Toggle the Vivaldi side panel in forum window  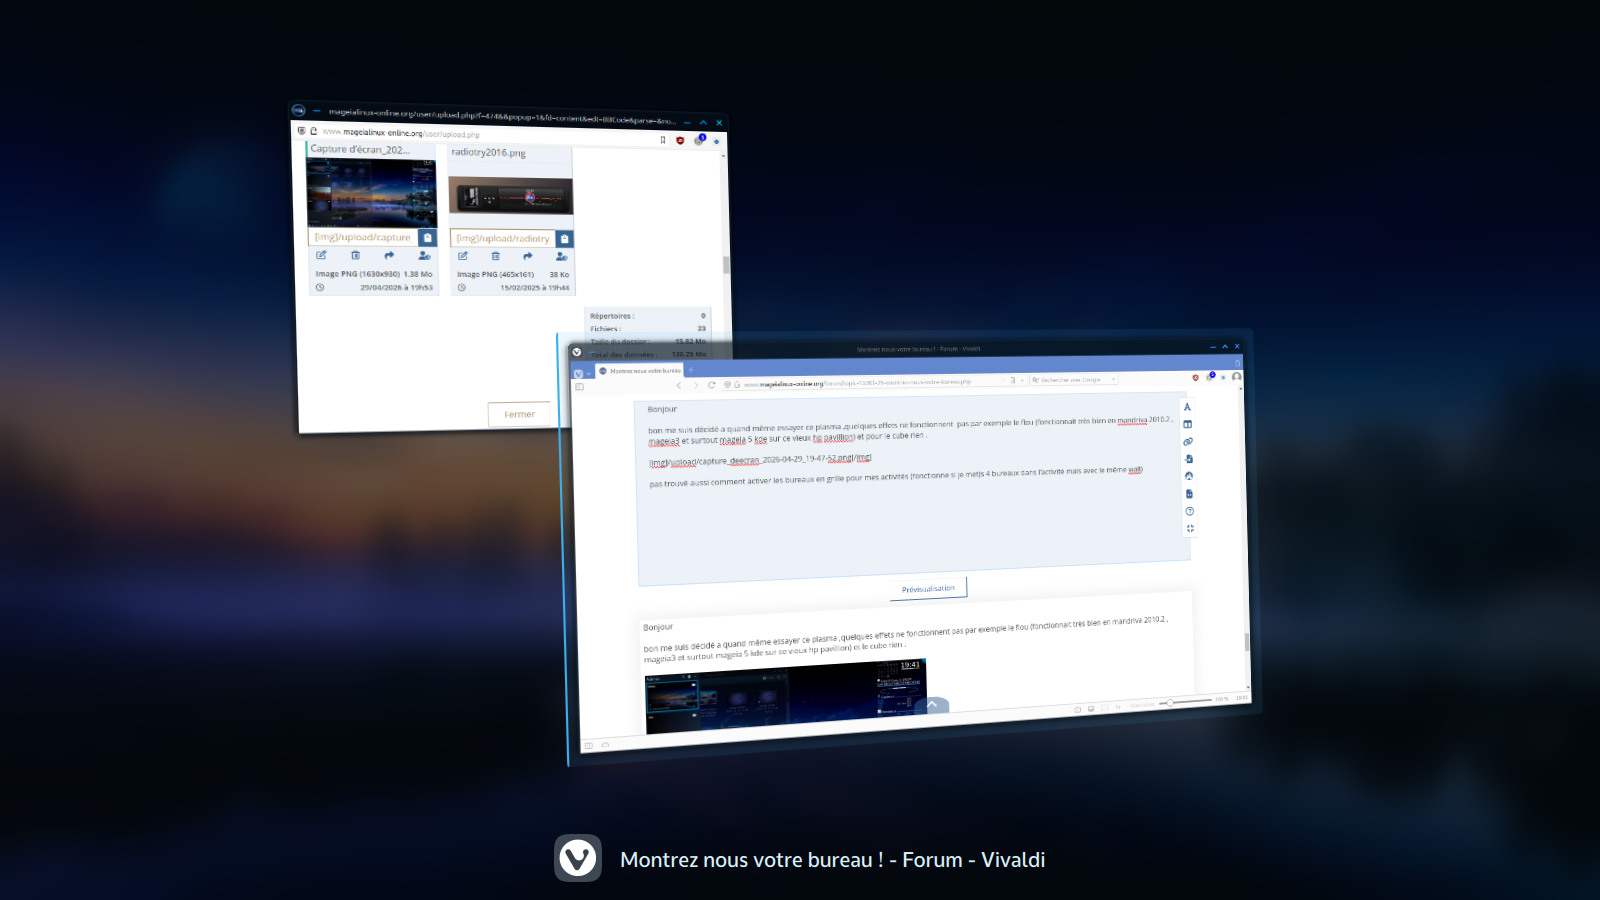tap(579, 387)
